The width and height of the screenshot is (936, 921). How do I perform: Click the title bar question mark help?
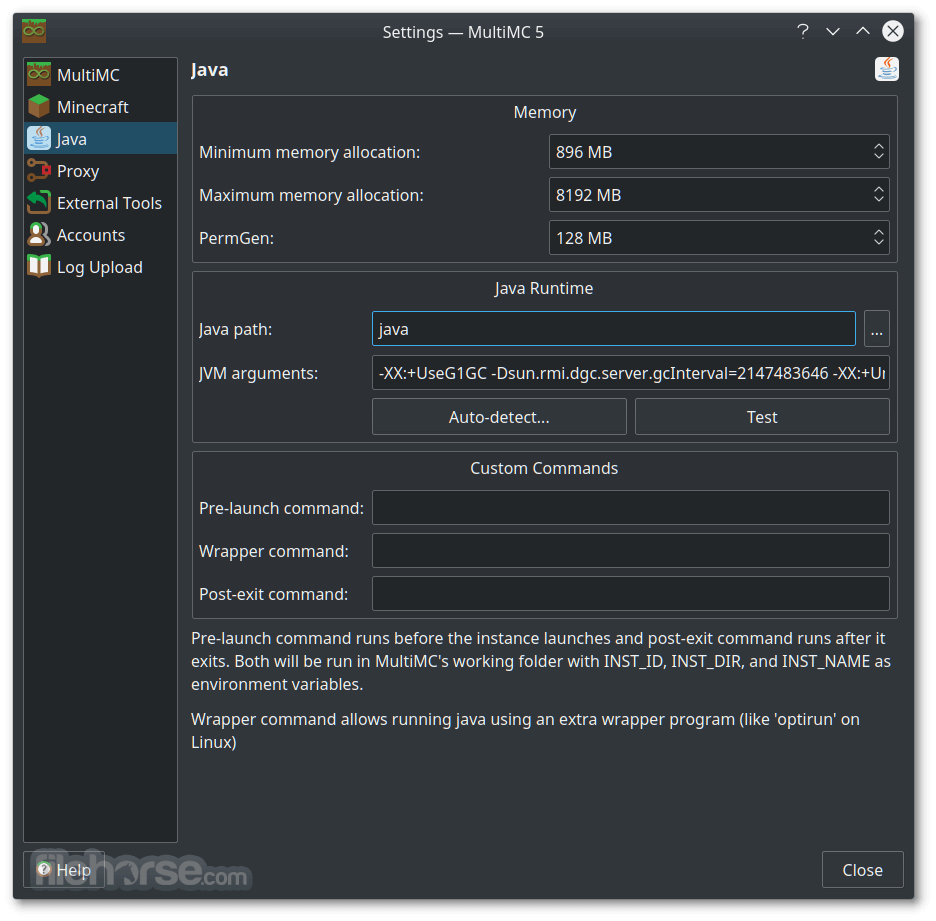[803, 31]
